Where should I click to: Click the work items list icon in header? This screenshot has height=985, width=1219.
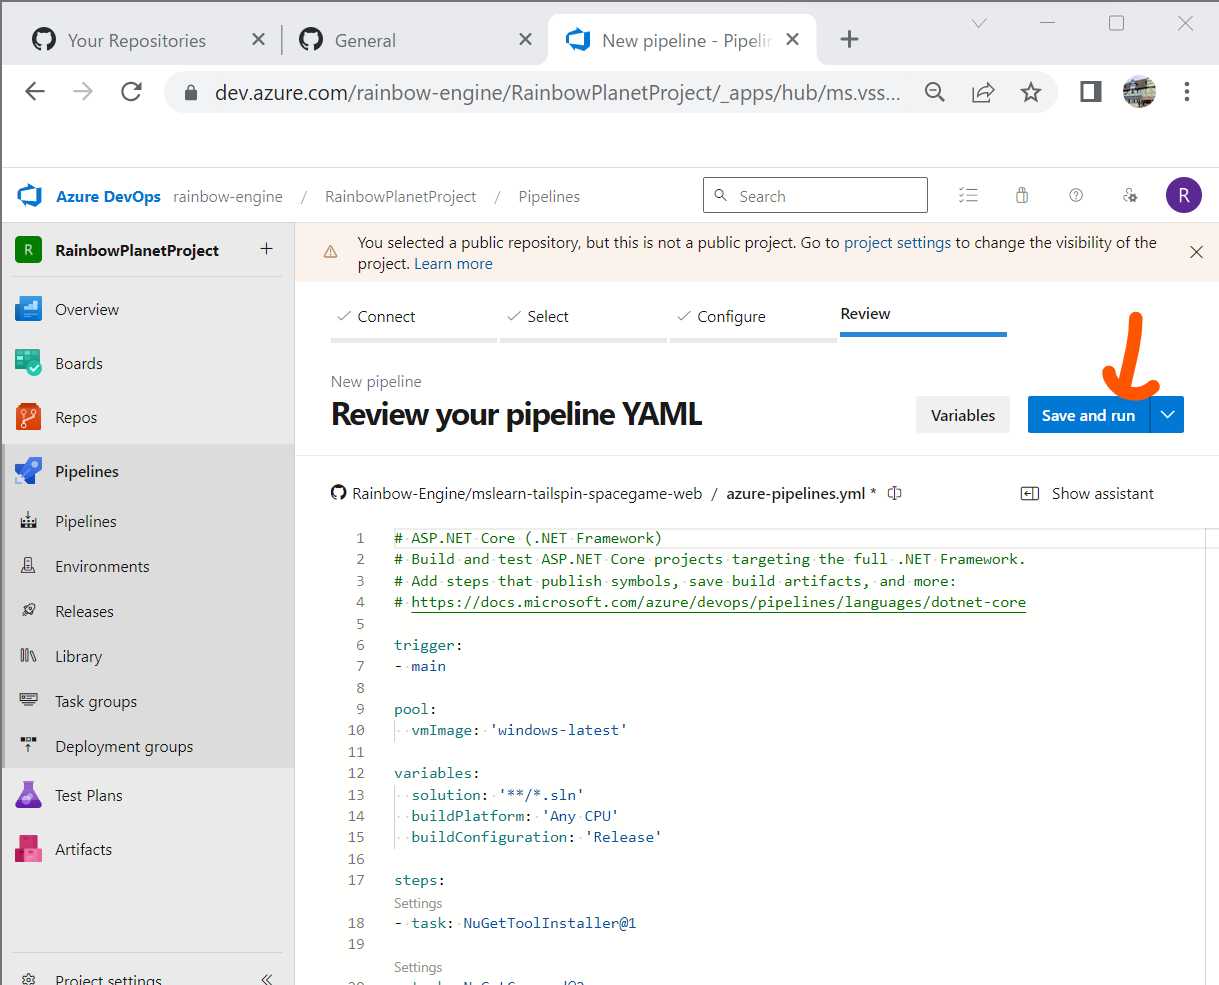pos(968,196)
